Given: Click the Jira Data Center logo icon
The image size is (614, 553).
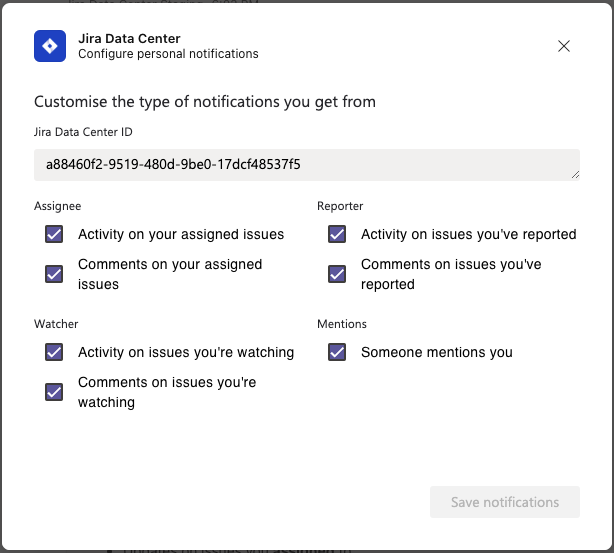Looking at the screenshot, I should [50, 46].
